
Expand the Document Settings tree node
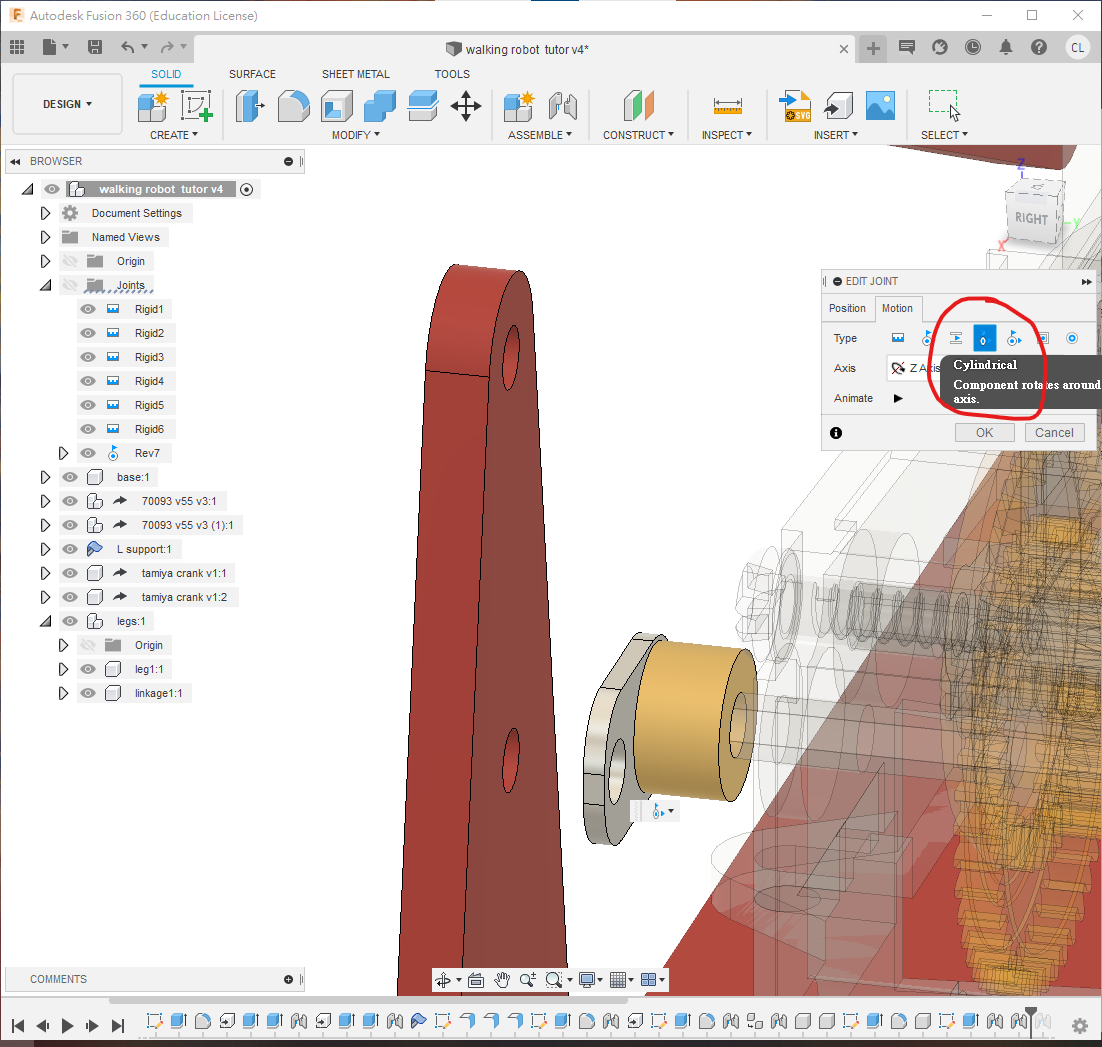[45, 213]
